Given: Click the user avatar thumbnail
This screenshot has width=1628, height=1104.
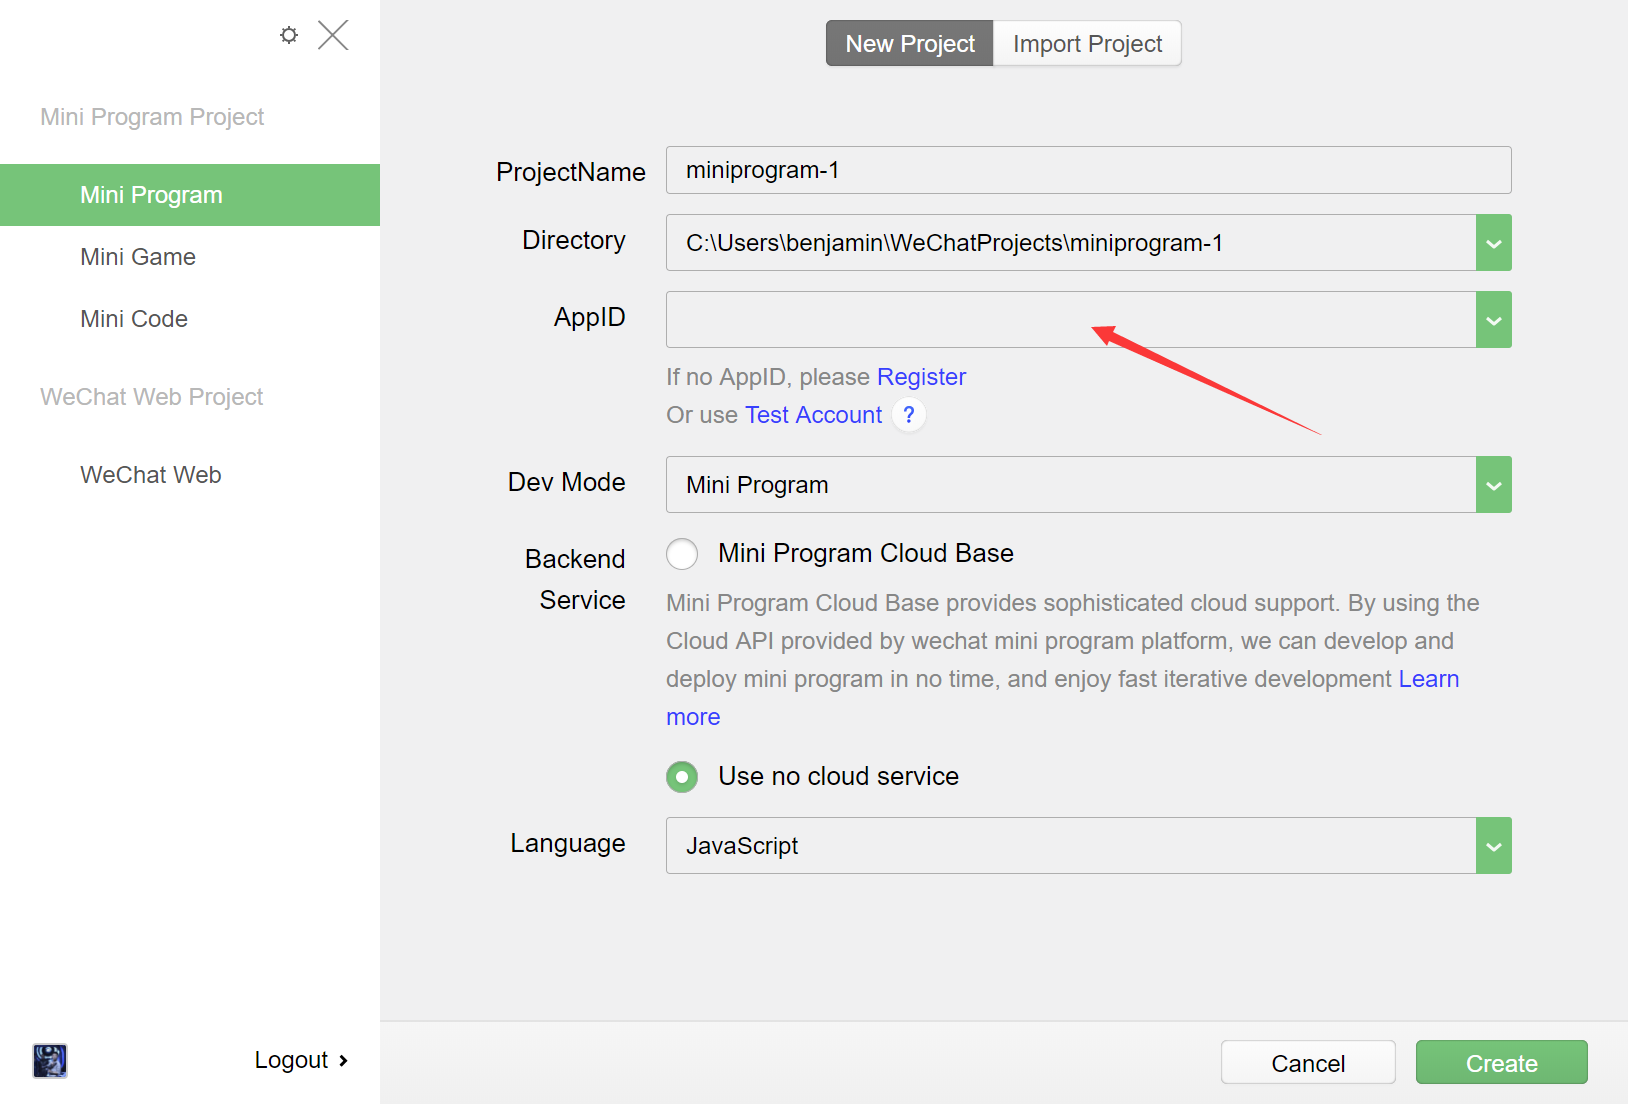Looking at the screenshot, I should coord(50,1060).
